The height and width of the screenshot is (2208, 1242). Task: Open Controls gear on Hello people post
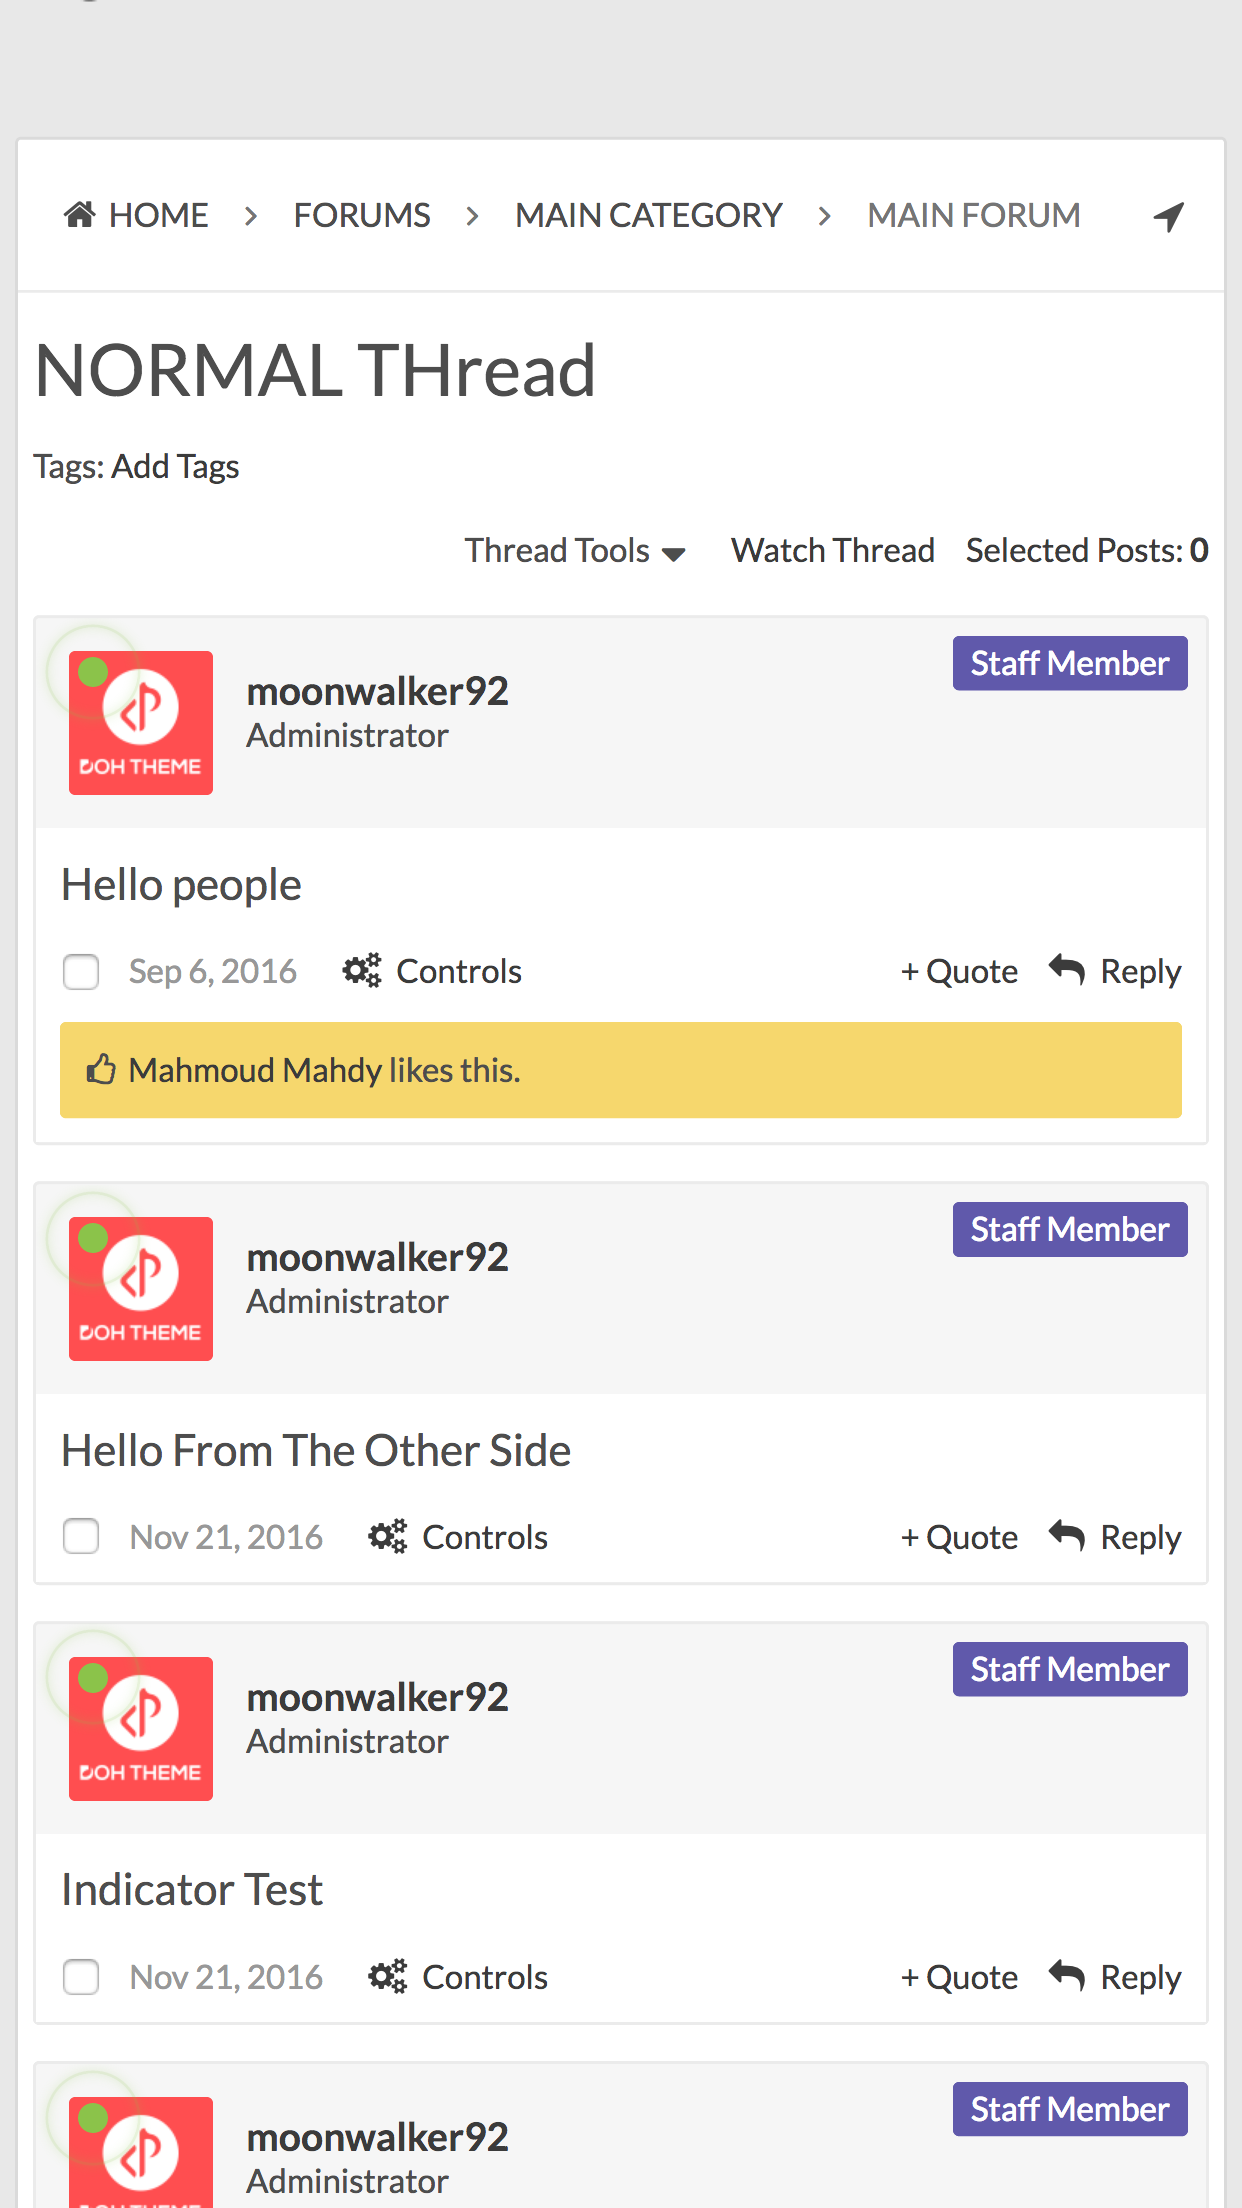click(362, 970)
